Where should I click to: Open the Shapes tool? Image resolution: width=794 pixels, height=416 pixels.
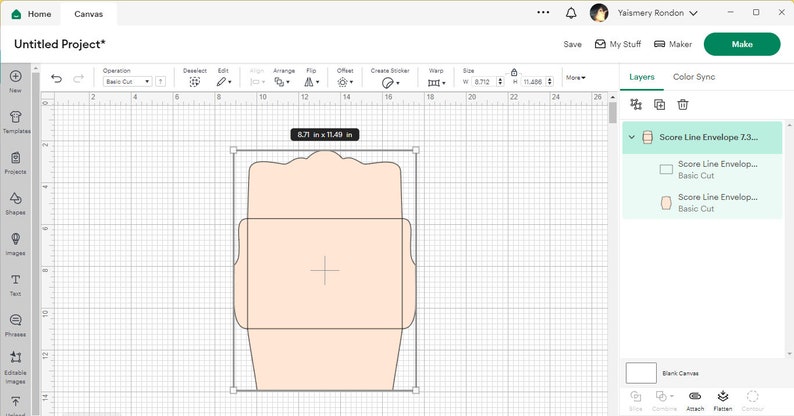15,198
